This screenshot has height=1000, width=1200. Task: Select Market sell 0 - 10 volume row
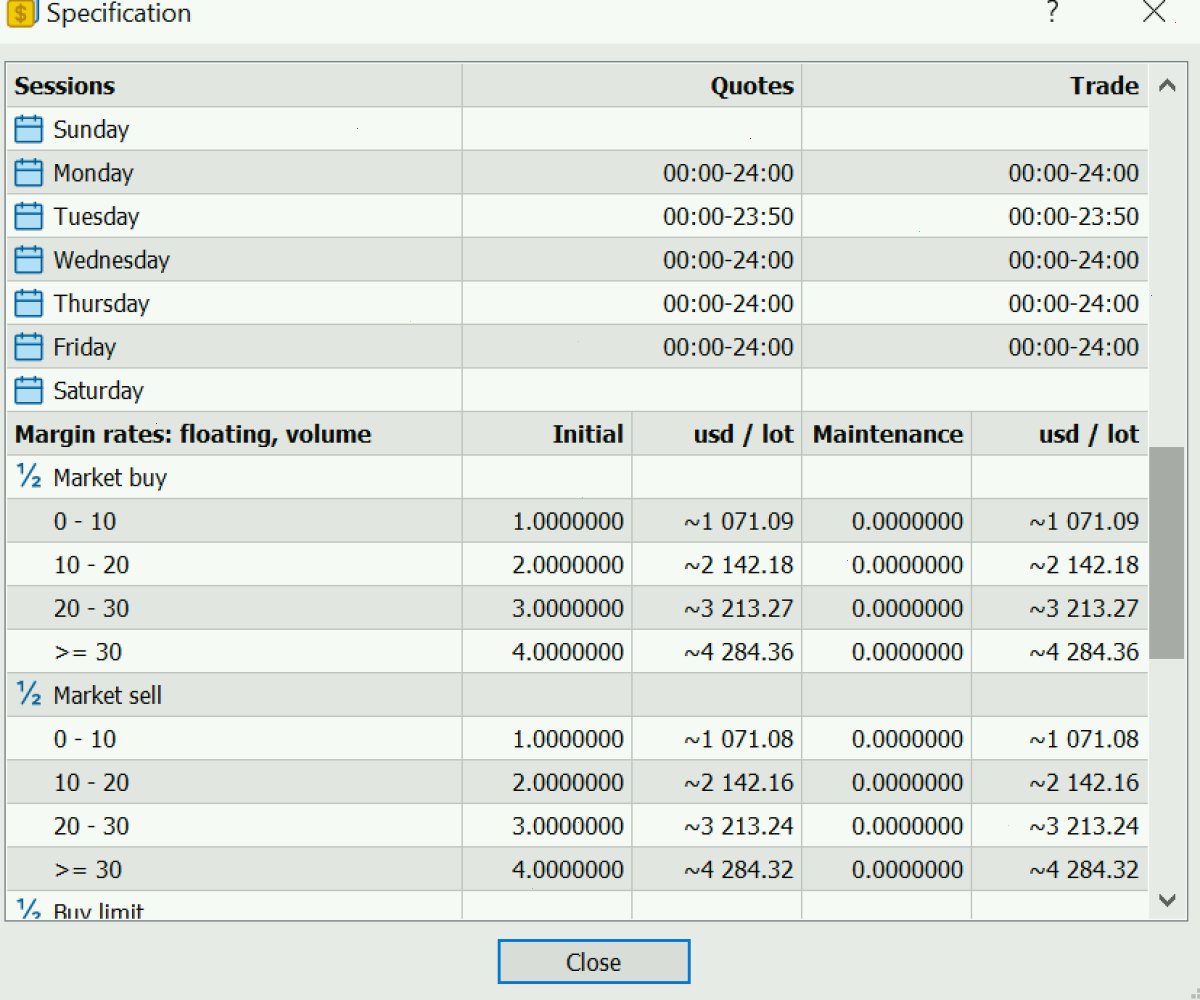tap(578, 739)
